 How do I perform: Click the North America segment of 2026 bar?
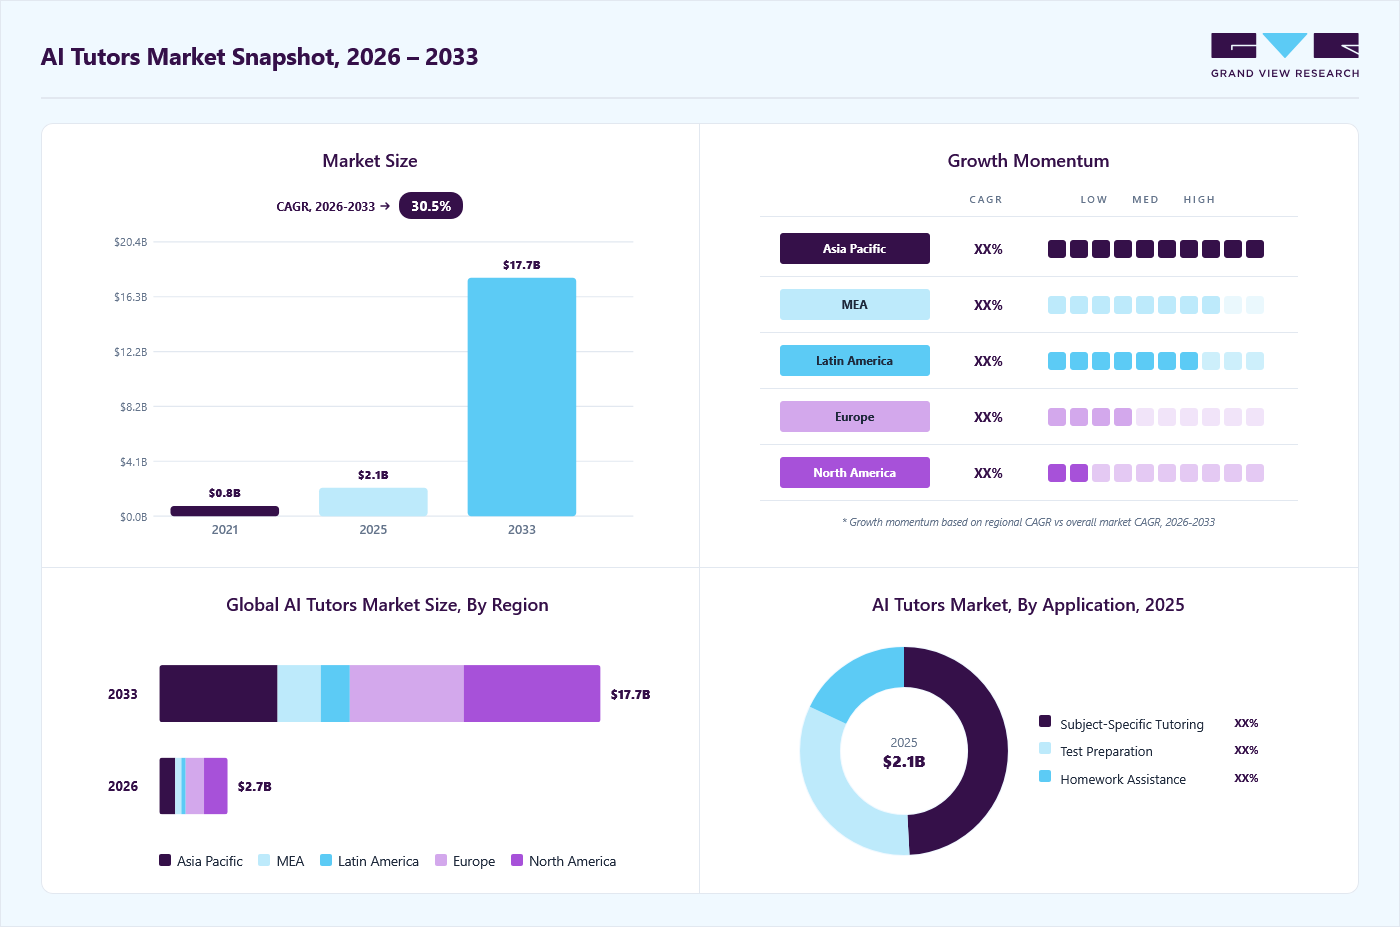pyautogui.click(x=216, y=786)
